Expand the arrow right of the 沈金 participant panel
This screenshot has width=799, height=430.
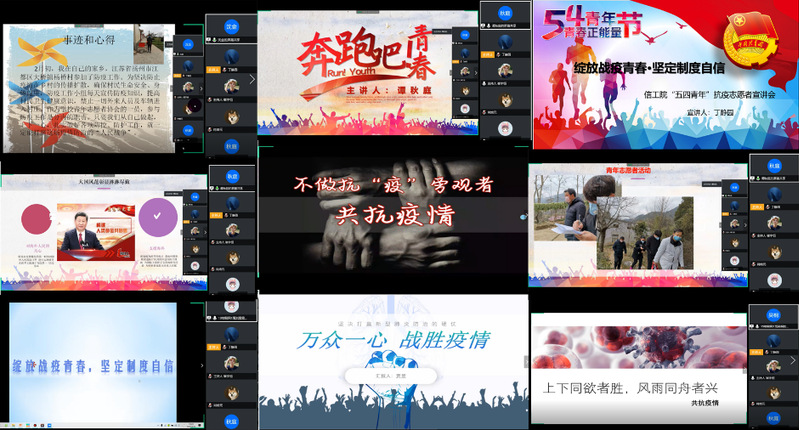click(x=252, y=80)
